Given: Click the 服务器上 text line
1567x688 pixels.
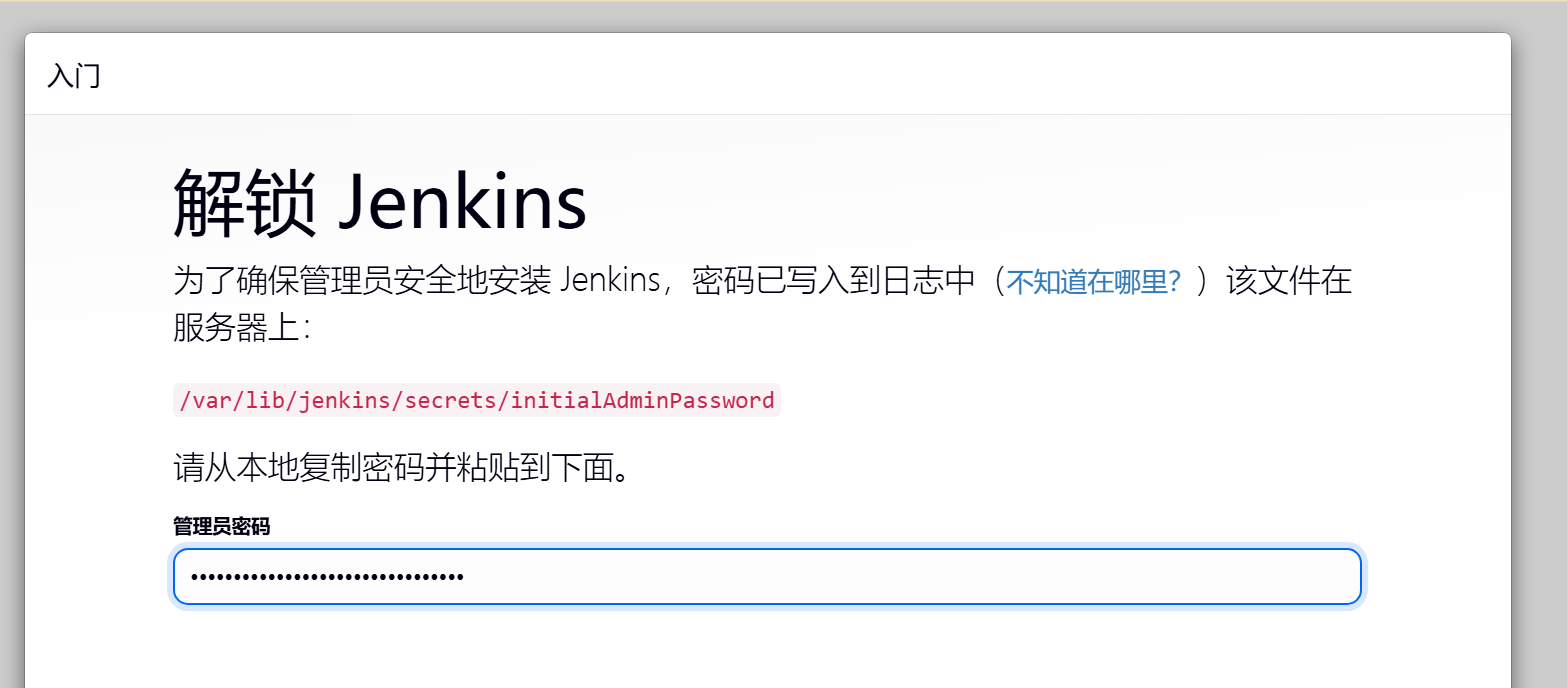Looking at the screenshot, I should click(242, 328).
